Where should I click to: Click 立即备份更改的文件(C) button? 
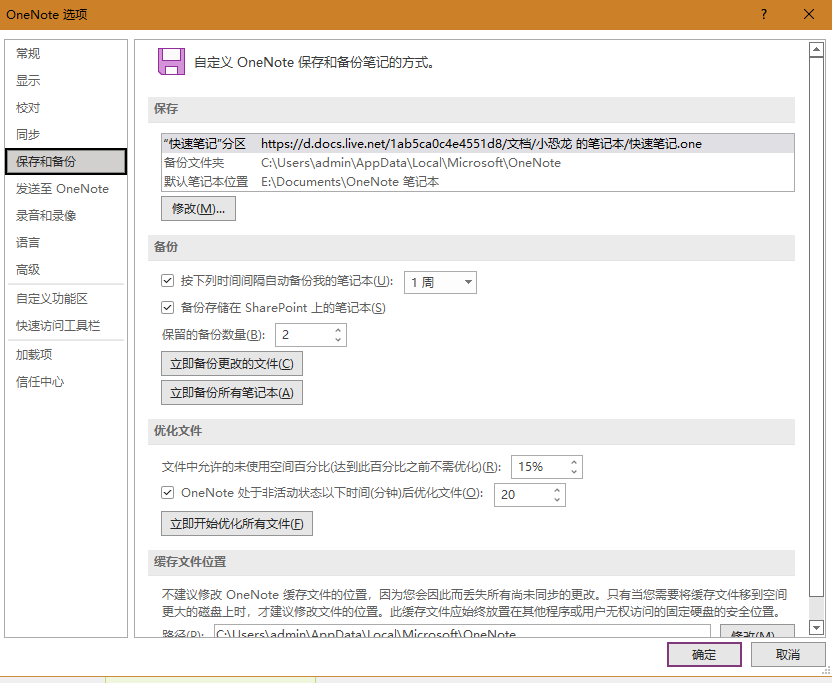click(232, 364)
